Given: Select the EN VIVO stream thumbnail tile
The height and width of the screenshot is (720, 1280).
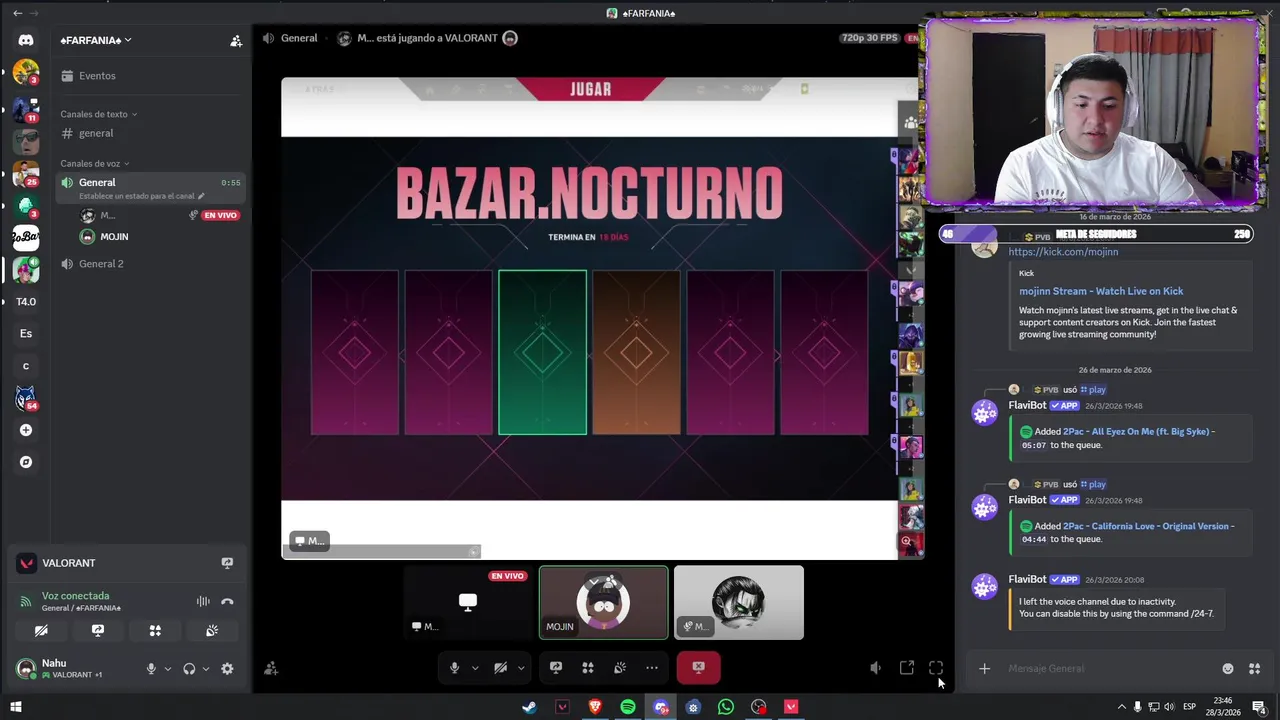Looking at the screenshot, I should pos(468,602).
